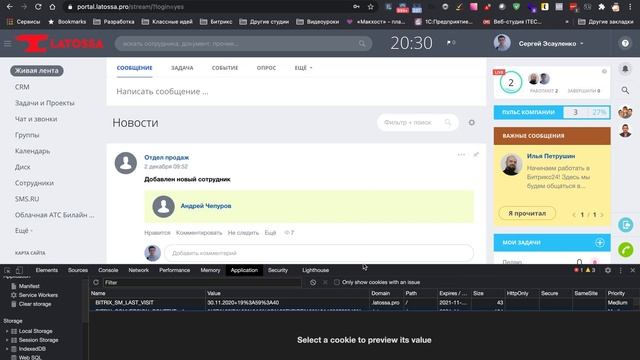Click the DevTools cookie Filter field

point(202,282)
